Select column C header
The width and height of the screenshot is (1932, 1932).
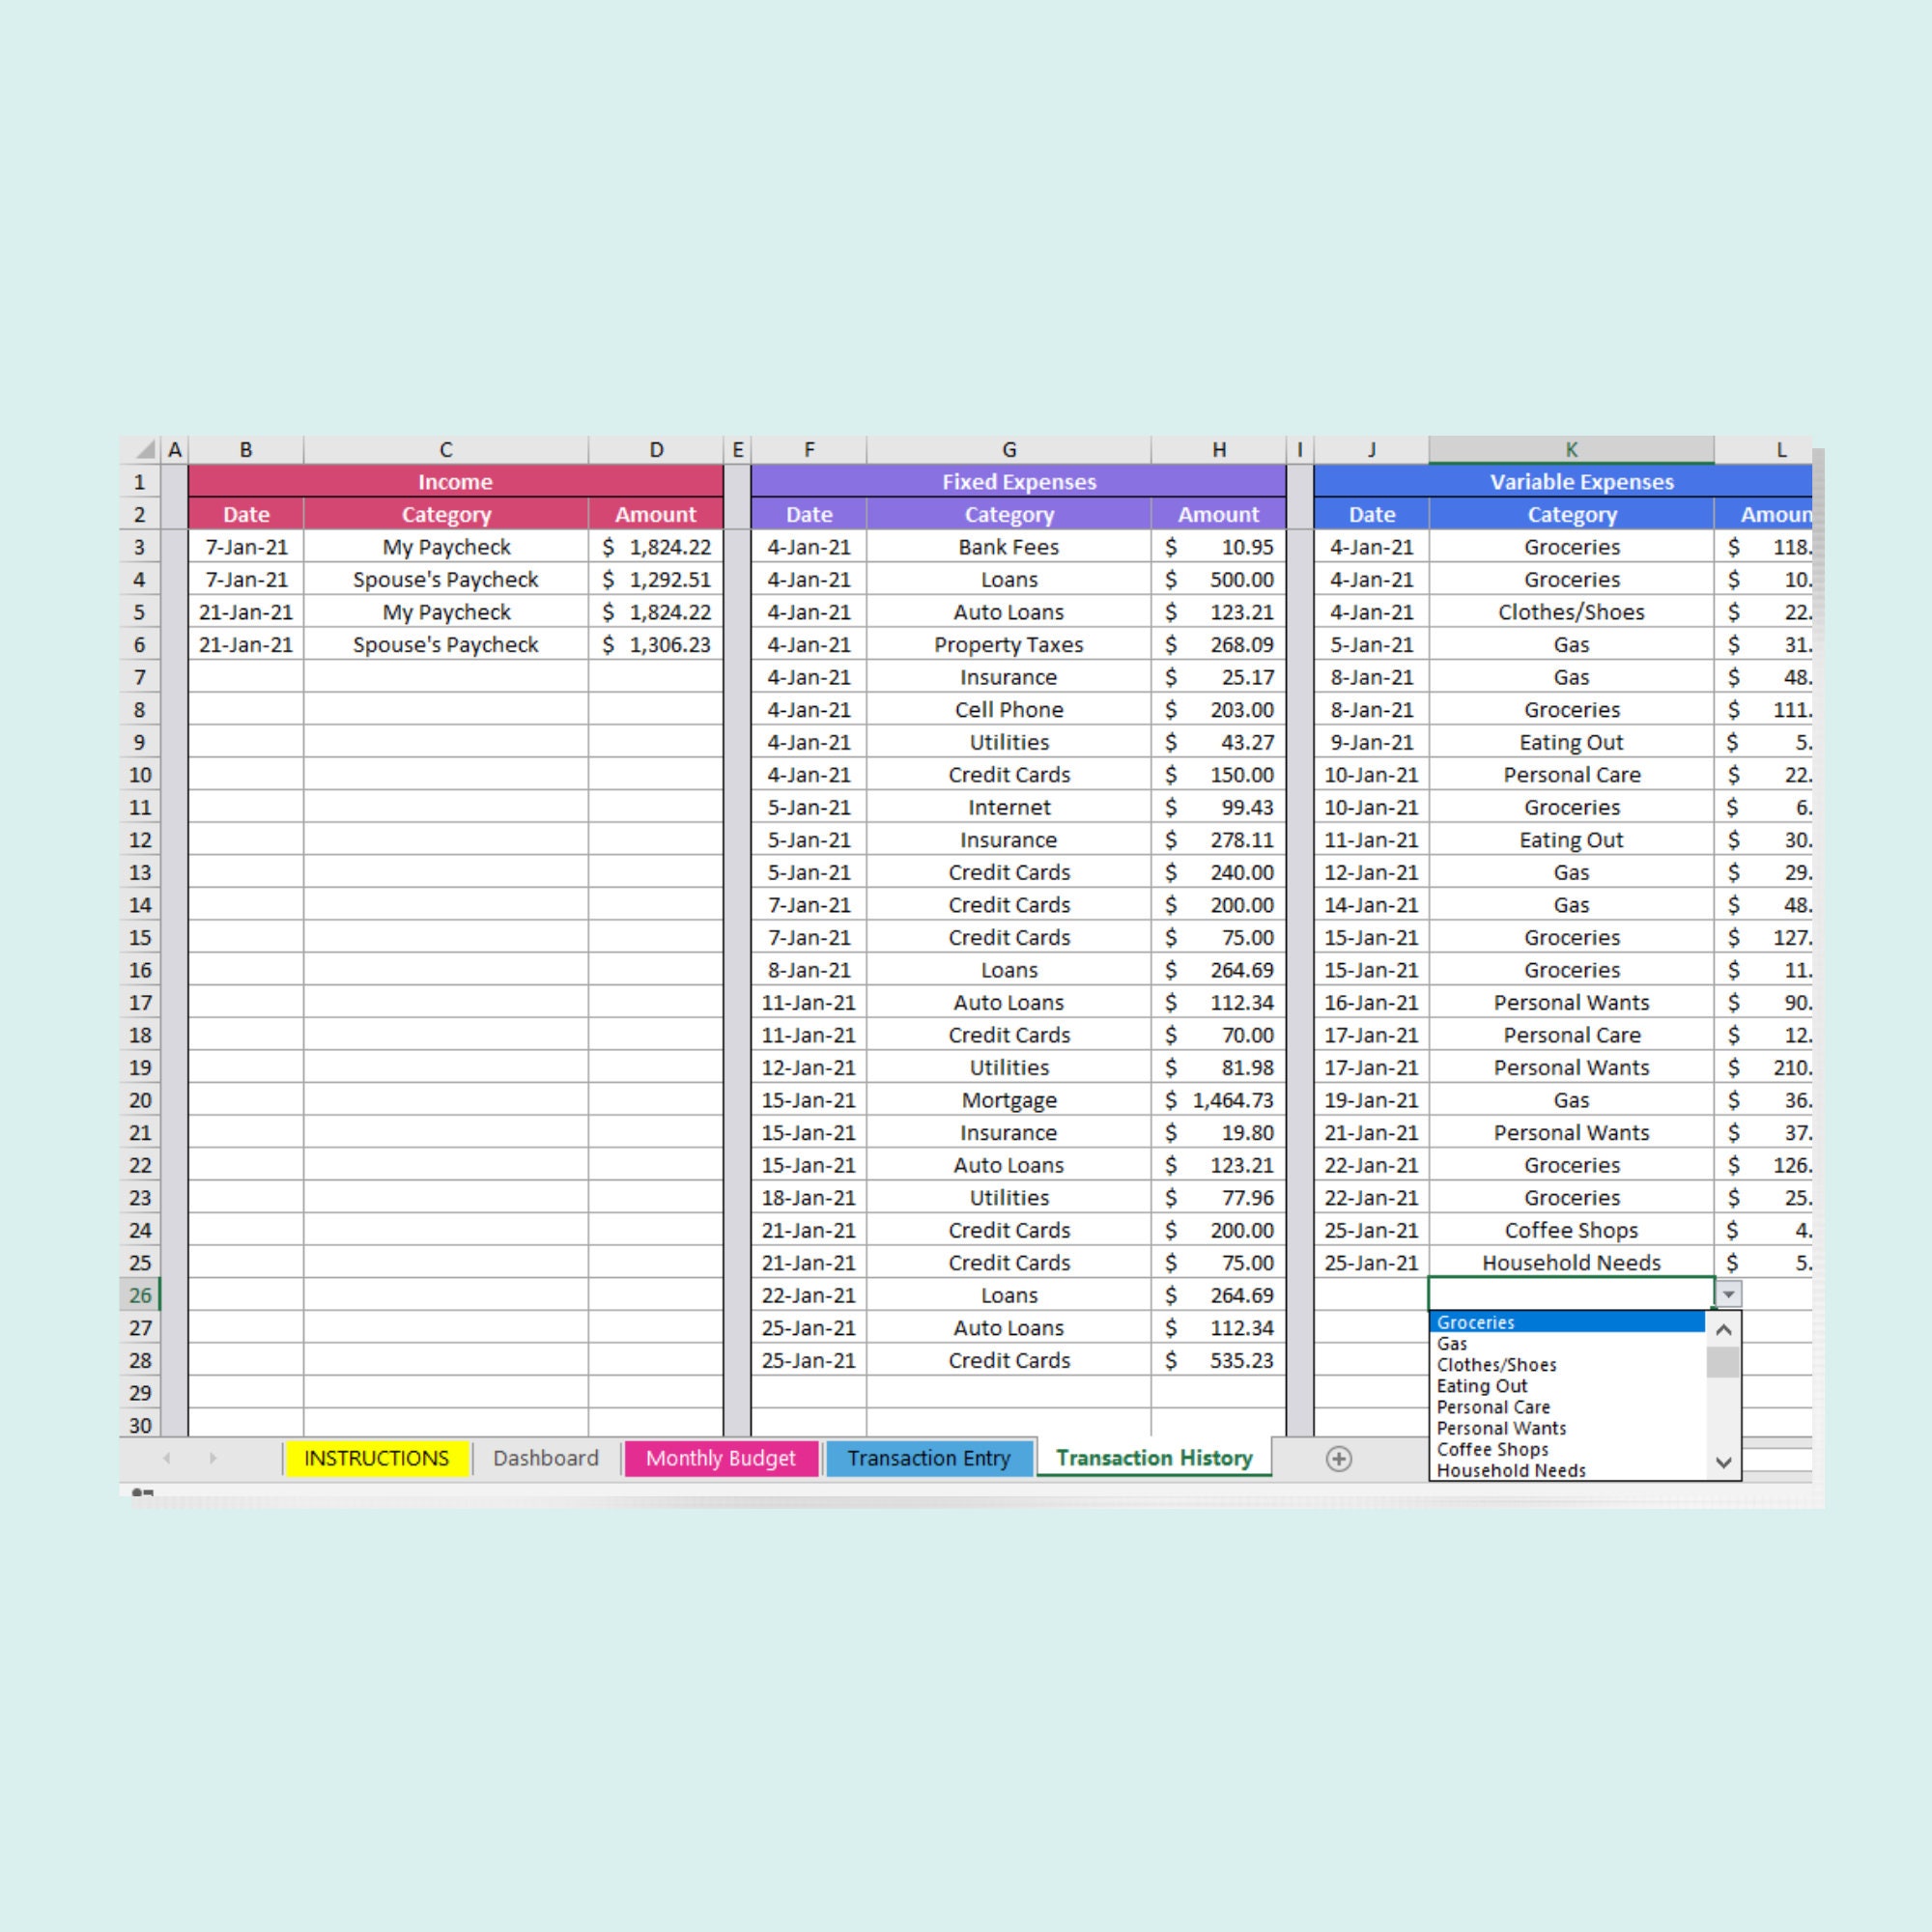pyautogui.click(x=446, y=450)
